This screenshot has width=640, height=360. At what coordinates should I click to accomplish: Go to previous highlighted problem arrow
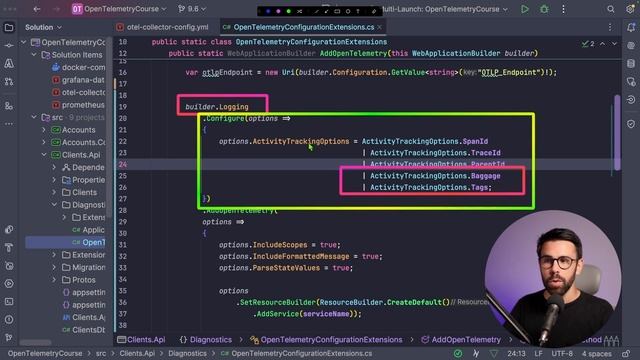[x=602, y=43]
